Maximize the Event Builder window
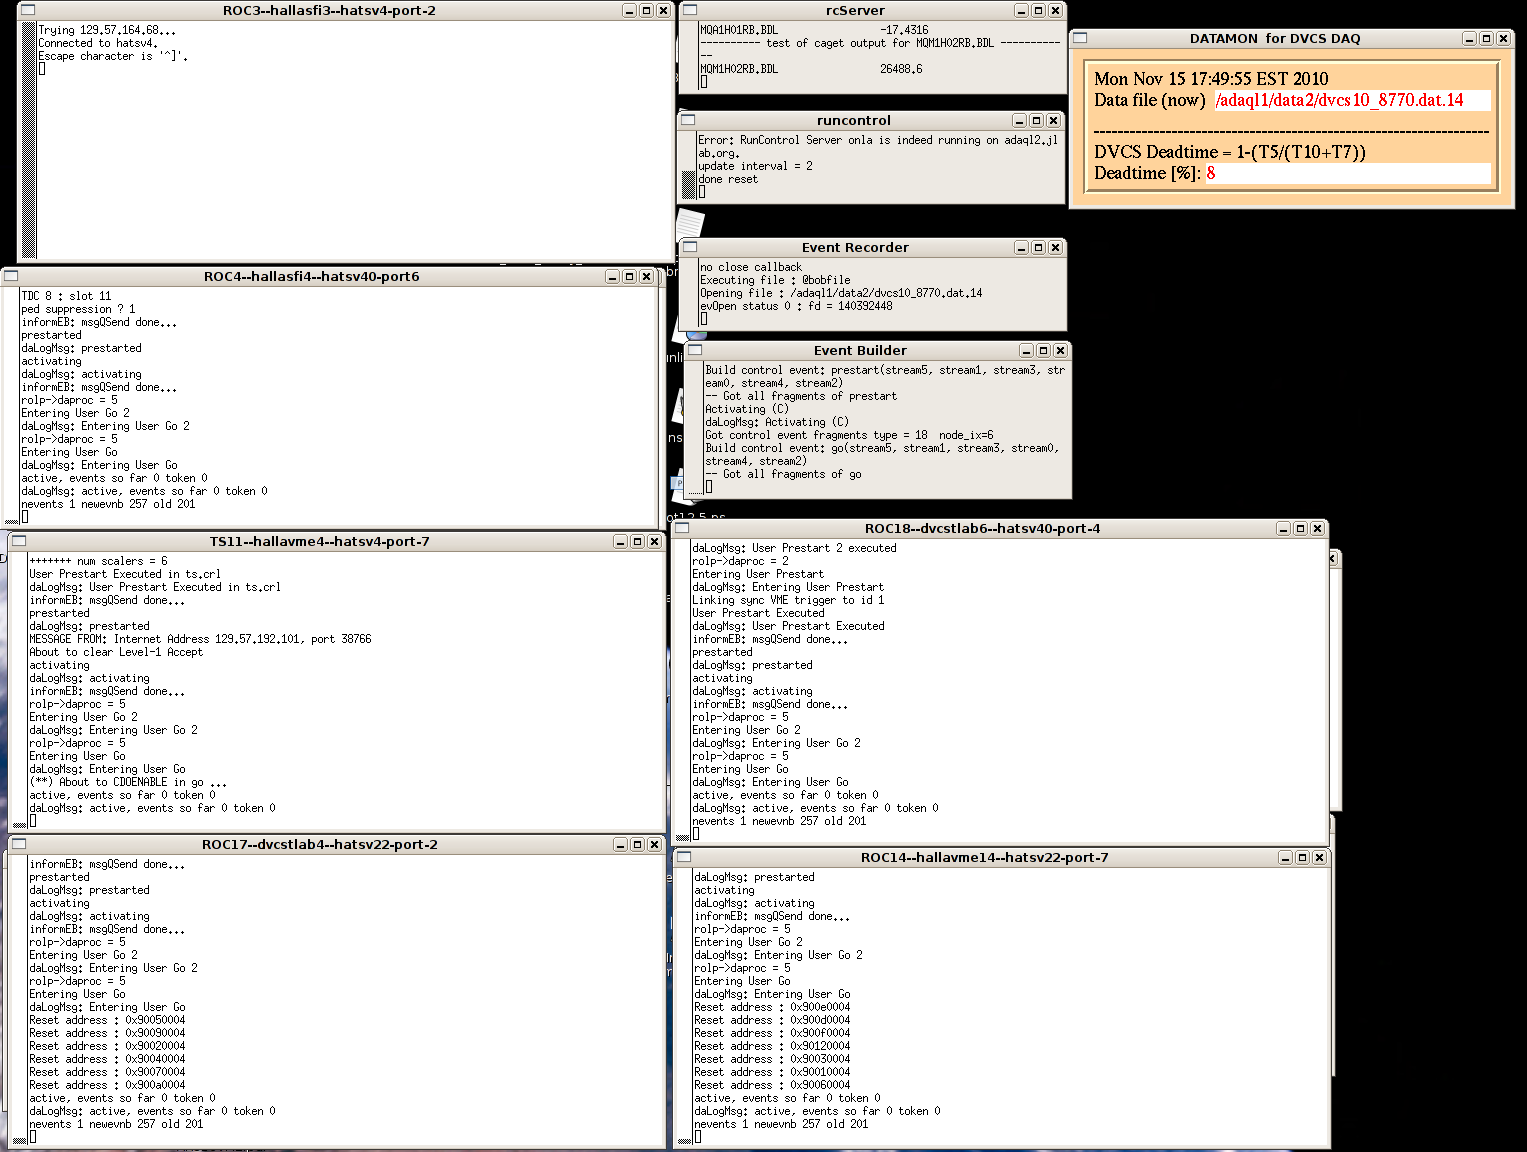The height and width of the screenshot is (1152, 1527). tap(1043, 350)
